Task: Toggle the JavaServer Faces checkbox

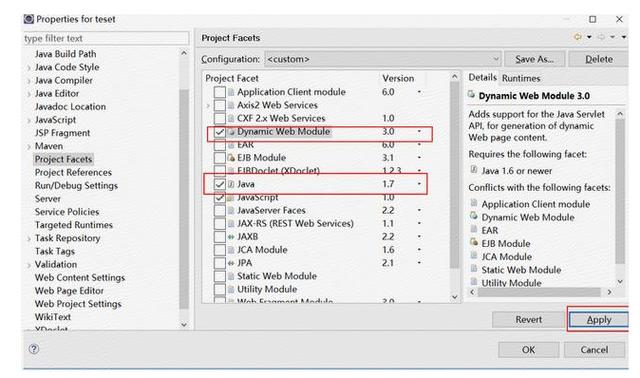Action: (220, 211)
